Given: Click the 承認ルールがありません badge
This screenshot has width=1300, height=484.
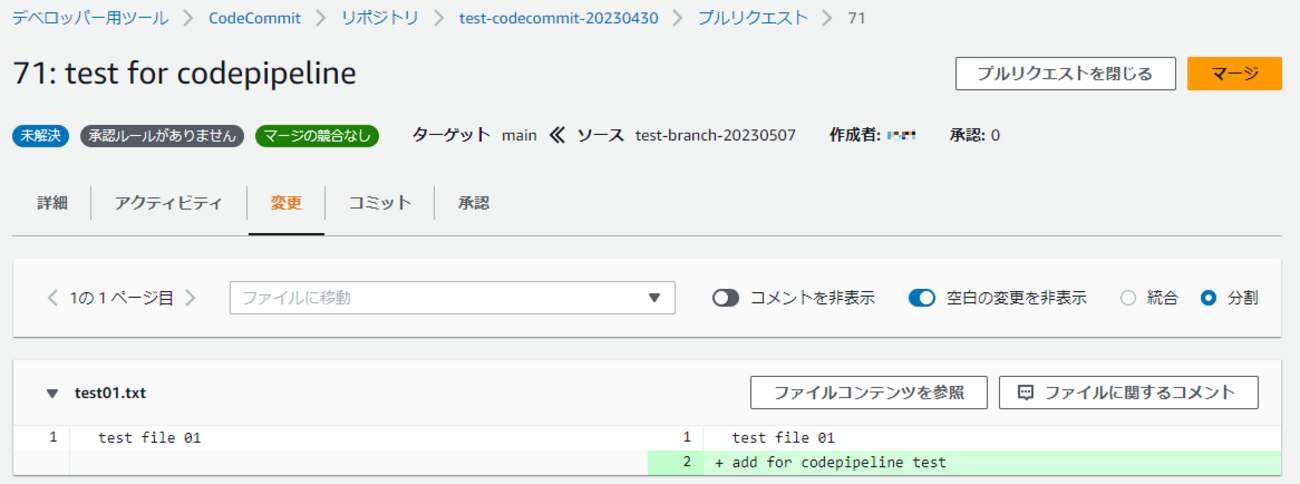Looking at the screenshot, I should (x=162, y=135).
